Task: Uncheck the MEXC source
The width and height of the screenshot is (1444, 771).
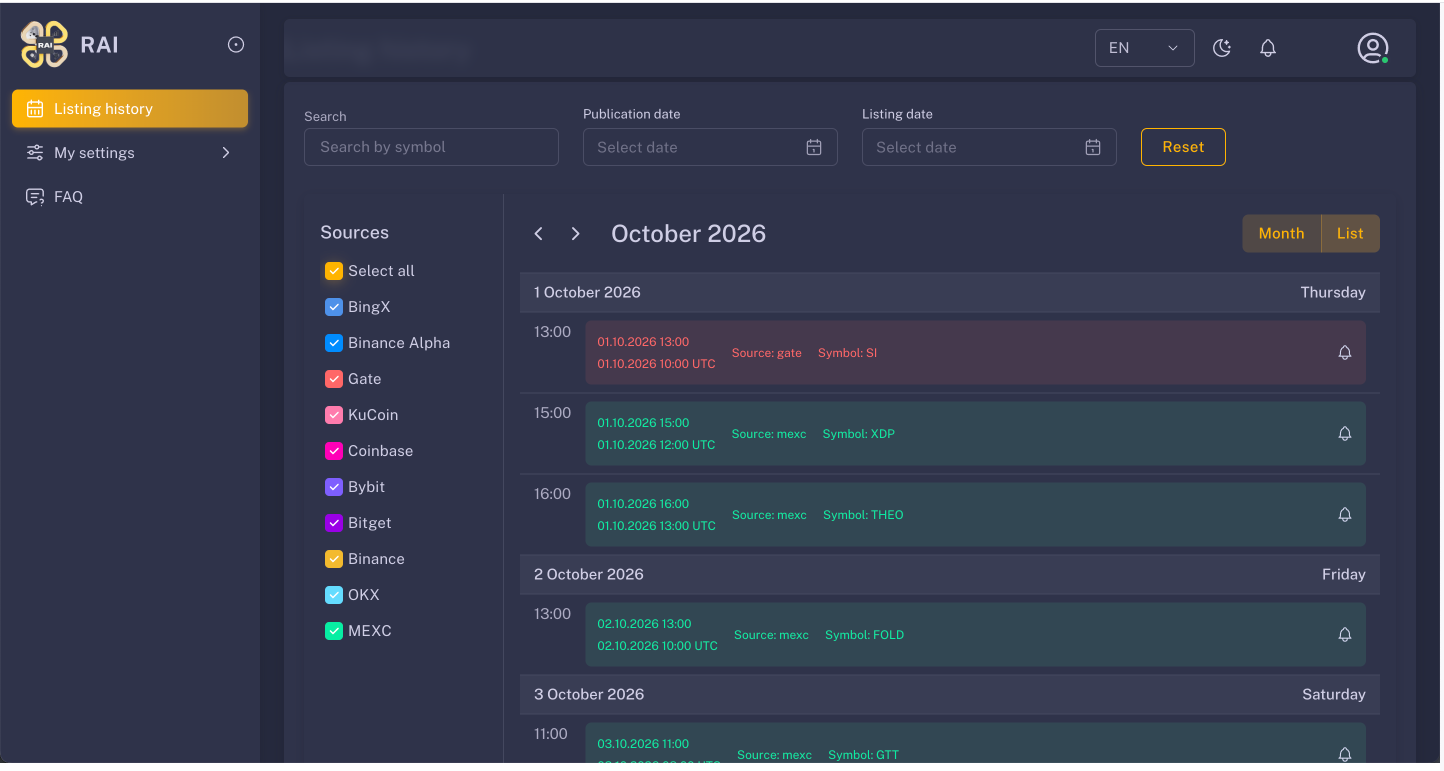Action: [334, 631]
